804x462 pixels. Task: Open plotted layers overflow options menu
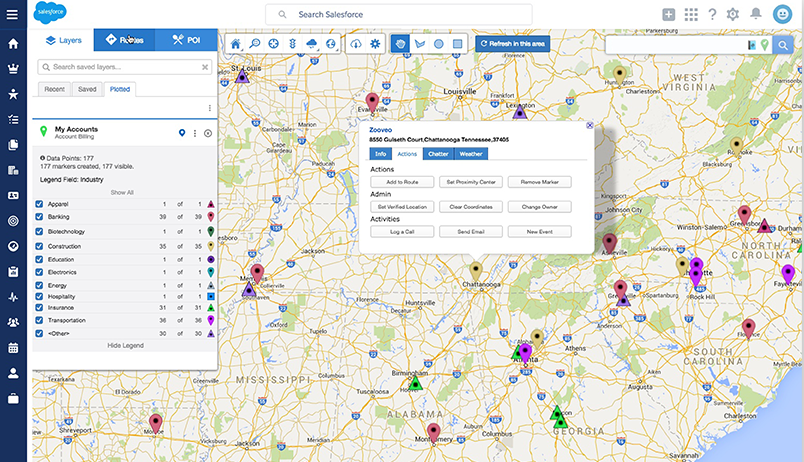point(208,108)
